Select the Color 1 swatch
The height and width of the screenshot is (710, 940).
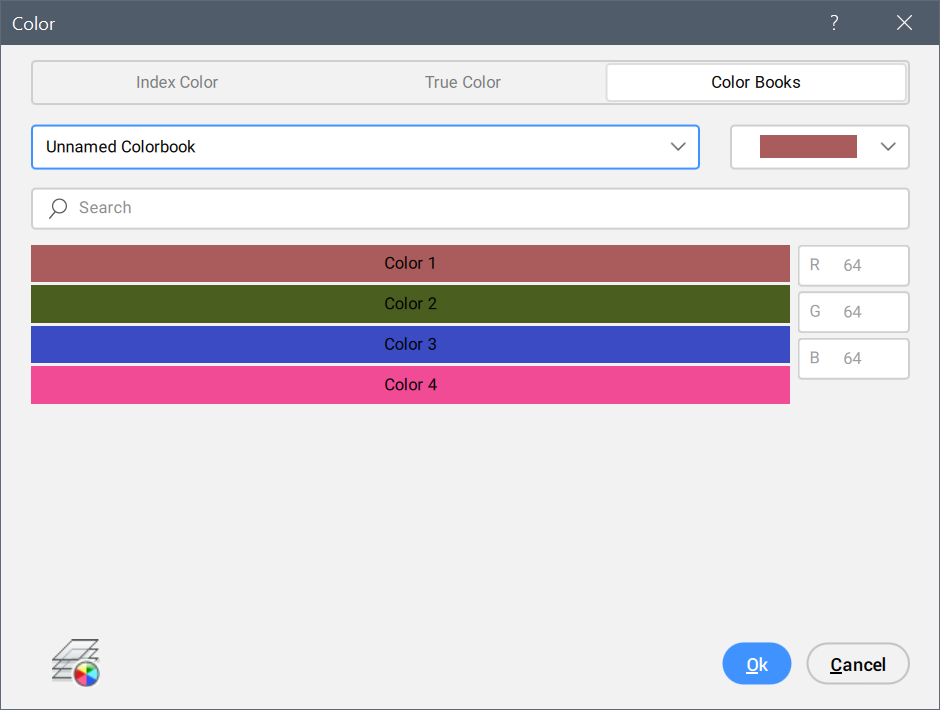pyautogui.click(x=410, y=264)
